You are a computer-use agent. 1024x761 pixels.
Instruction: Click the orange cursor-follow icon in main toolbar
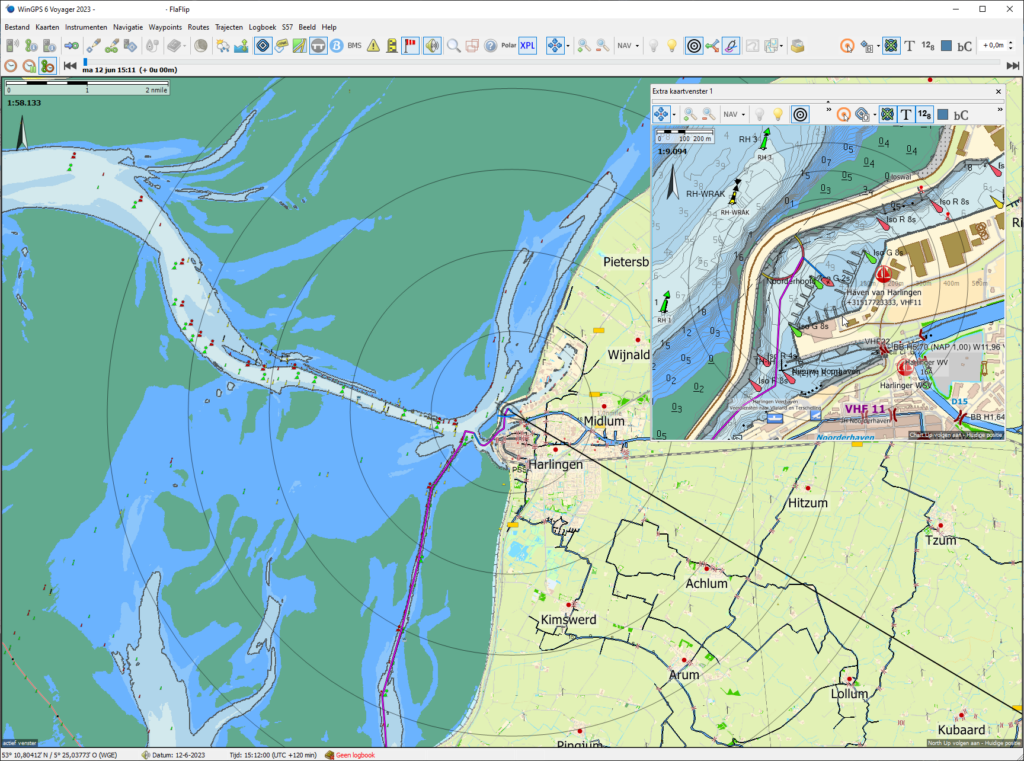(x=847, y=46)
